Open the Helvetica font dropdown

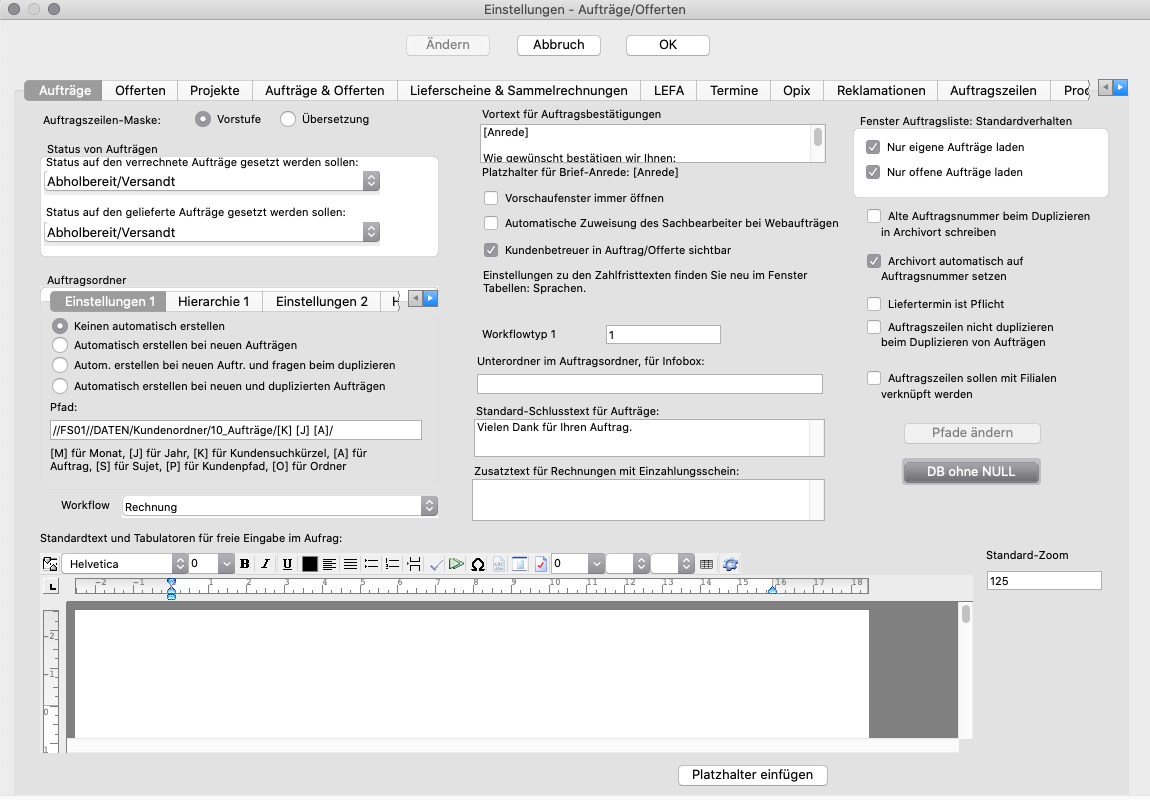pyautogui.click(x=124, y=564)
